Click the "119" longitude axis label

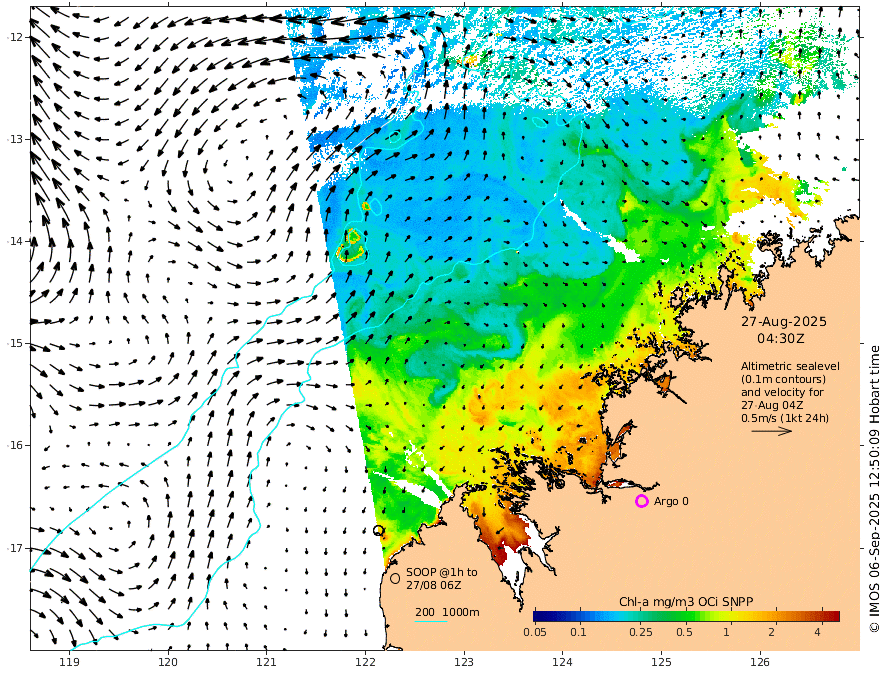tap(69, 663)
